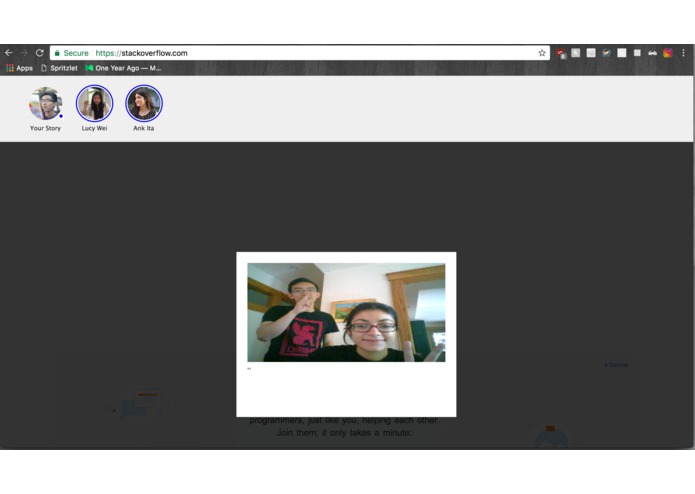
Task: Go back with the browser back arrow
Action: point(9,53)
